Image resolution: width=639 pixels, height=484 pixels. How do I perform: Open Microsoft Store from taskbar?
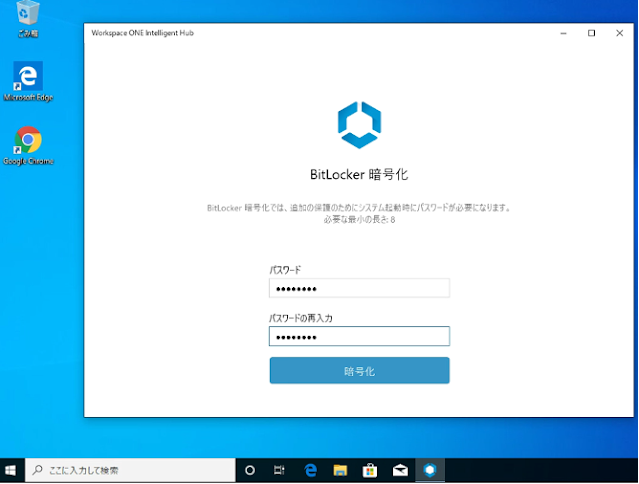[x=370, y=471]
